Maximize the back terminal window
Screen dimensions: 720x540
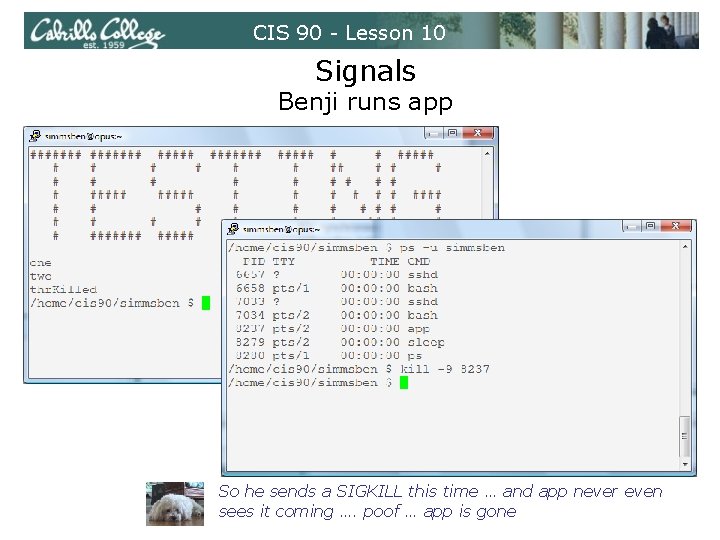click(x=452, y=133)
